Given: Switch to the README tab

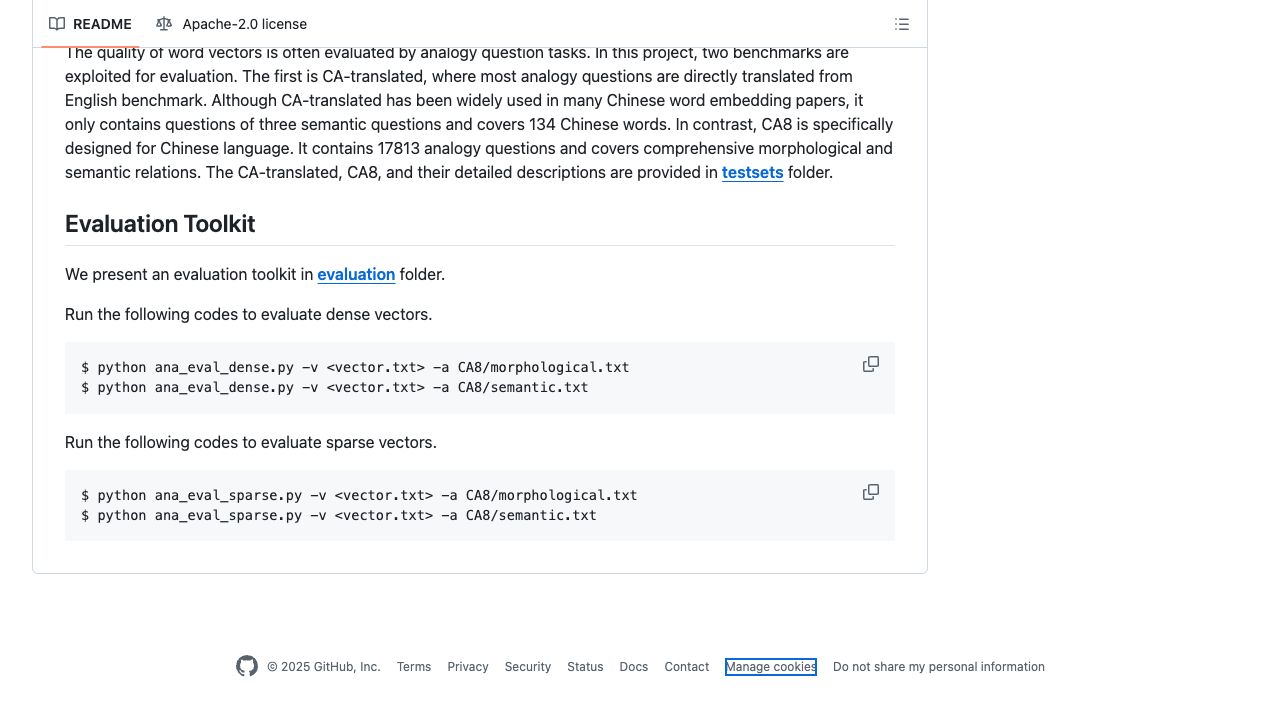Looking at the screenshot, I should pos(90,24).
